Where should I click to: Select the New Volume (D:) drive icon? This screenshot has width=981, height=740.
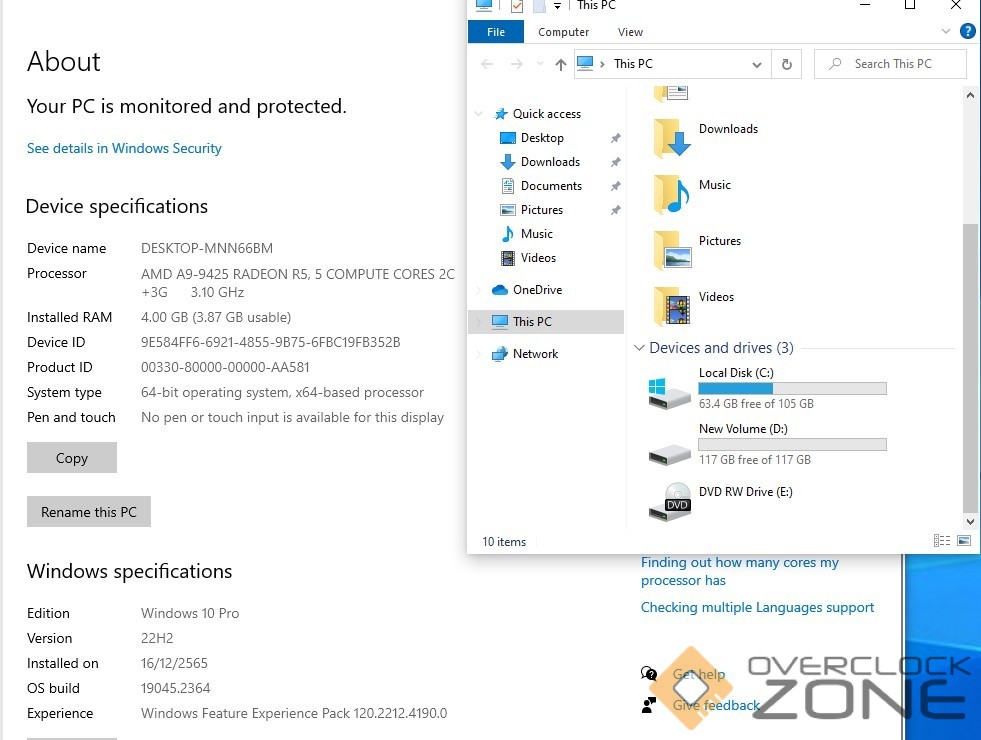[x=669, y=454]
